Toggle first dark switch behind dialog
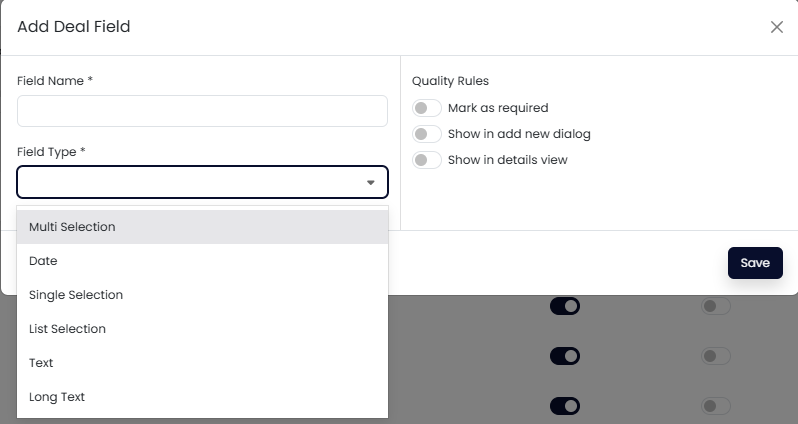The image size is (798, 424). 565,306
